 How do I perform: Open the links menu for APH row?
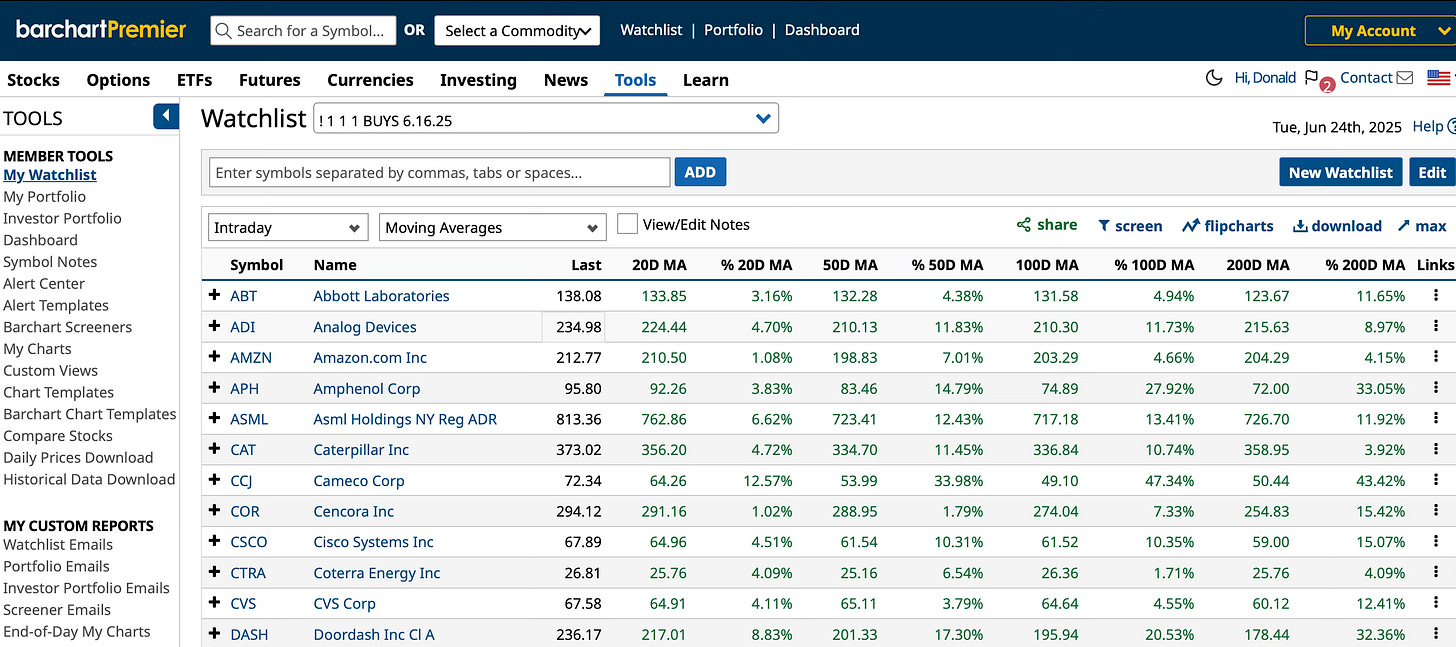[1436, 388]
